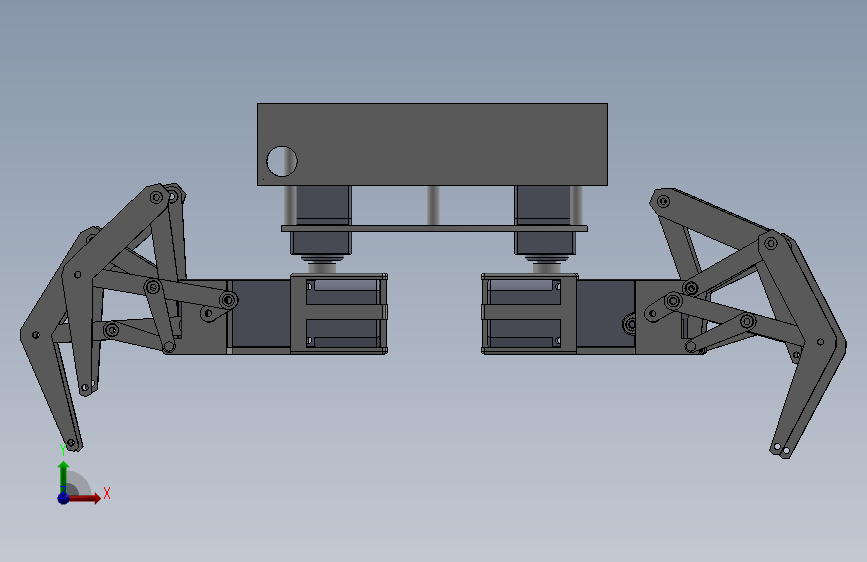The height and width of the screenshot is (562, 867).
Task: Select the center standoff rod between the motors
Action: pyautogui.click(x=433, y=205)
